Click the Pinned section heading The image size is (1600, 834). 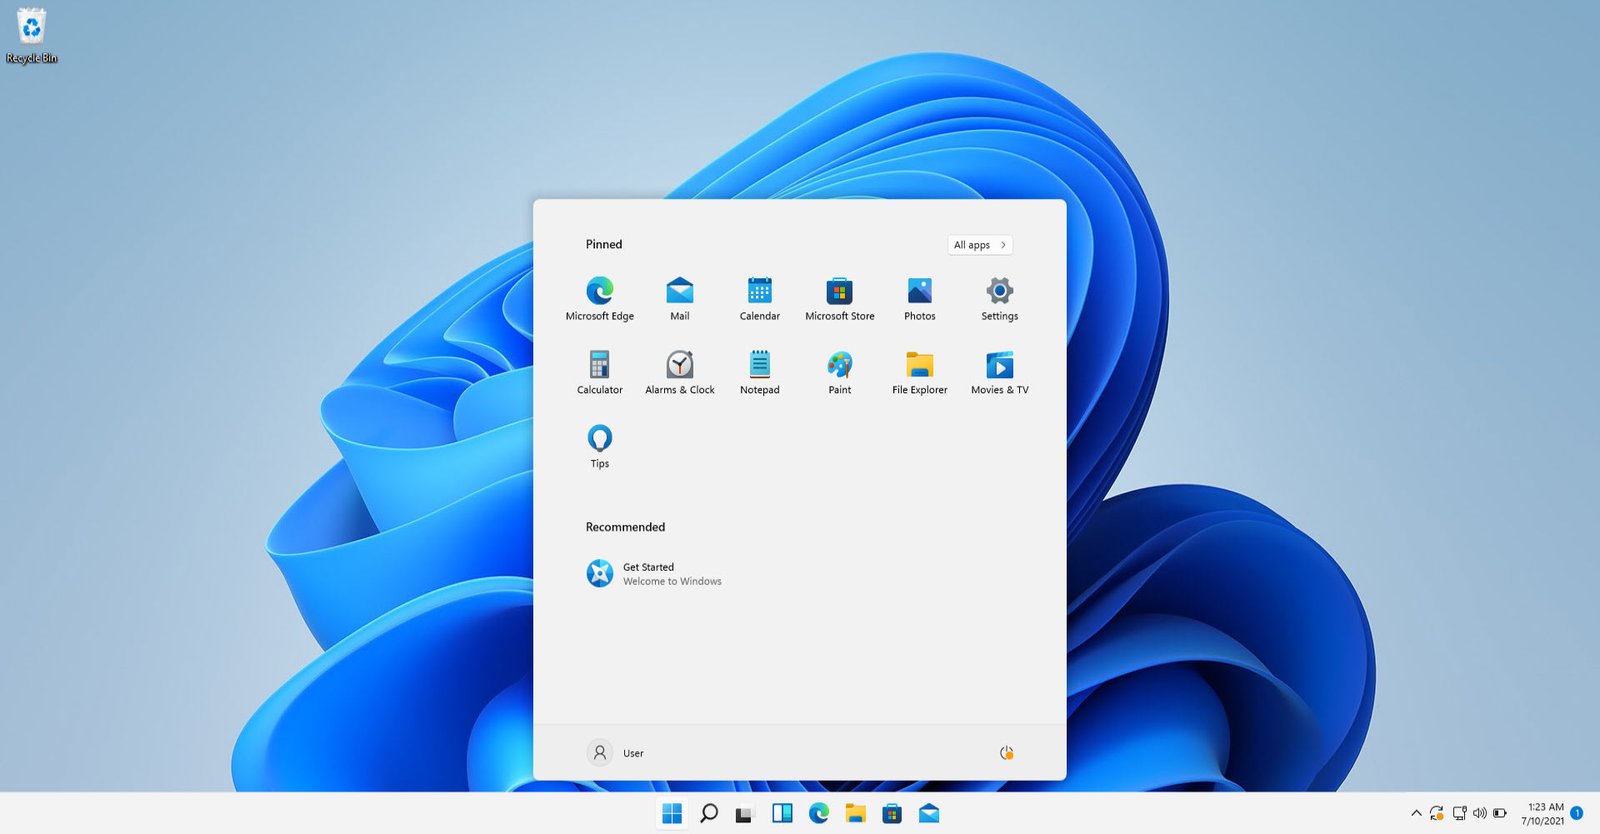604,244
